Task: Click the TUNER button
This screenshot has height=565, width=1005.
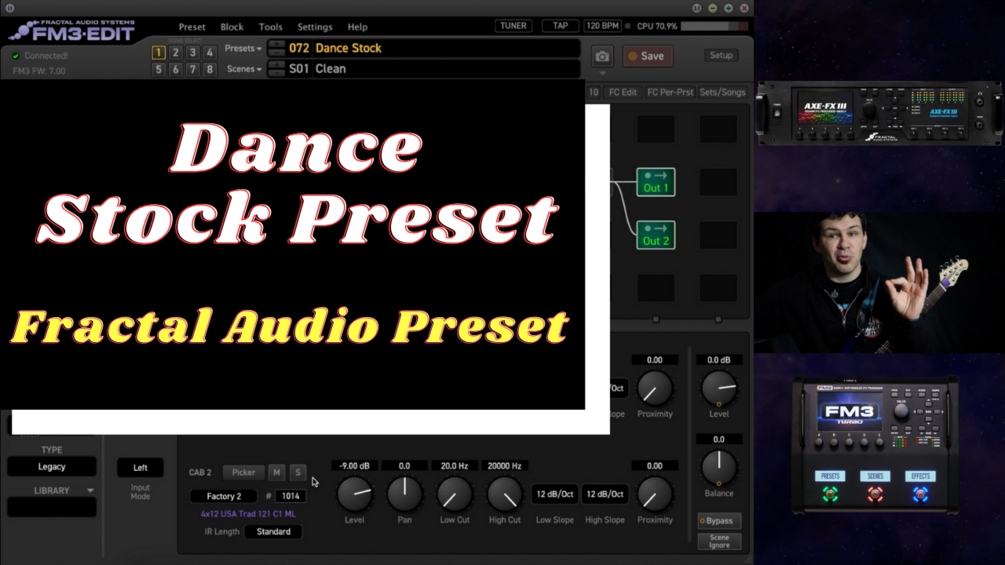Action: 513,26
